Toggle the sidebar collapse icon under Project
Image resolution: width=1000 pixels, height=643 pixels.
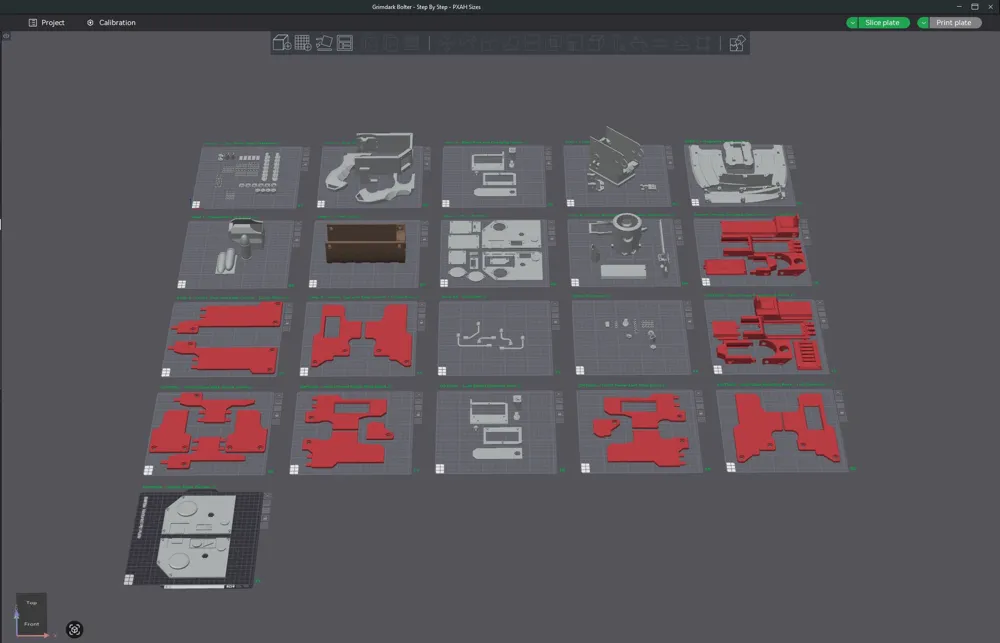tap(6, 36)
